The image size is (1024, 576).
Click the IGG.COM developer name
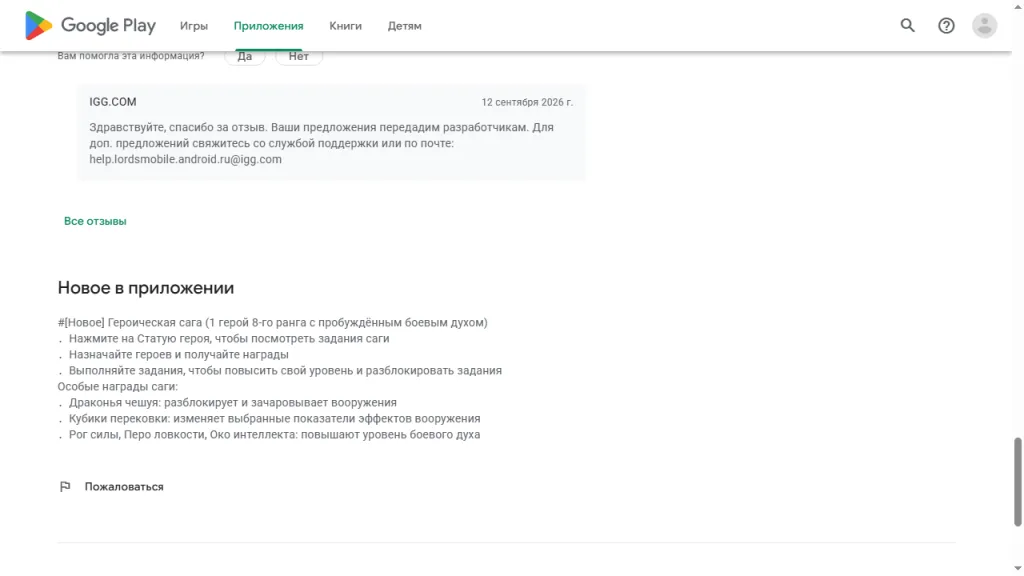[113, 102]
